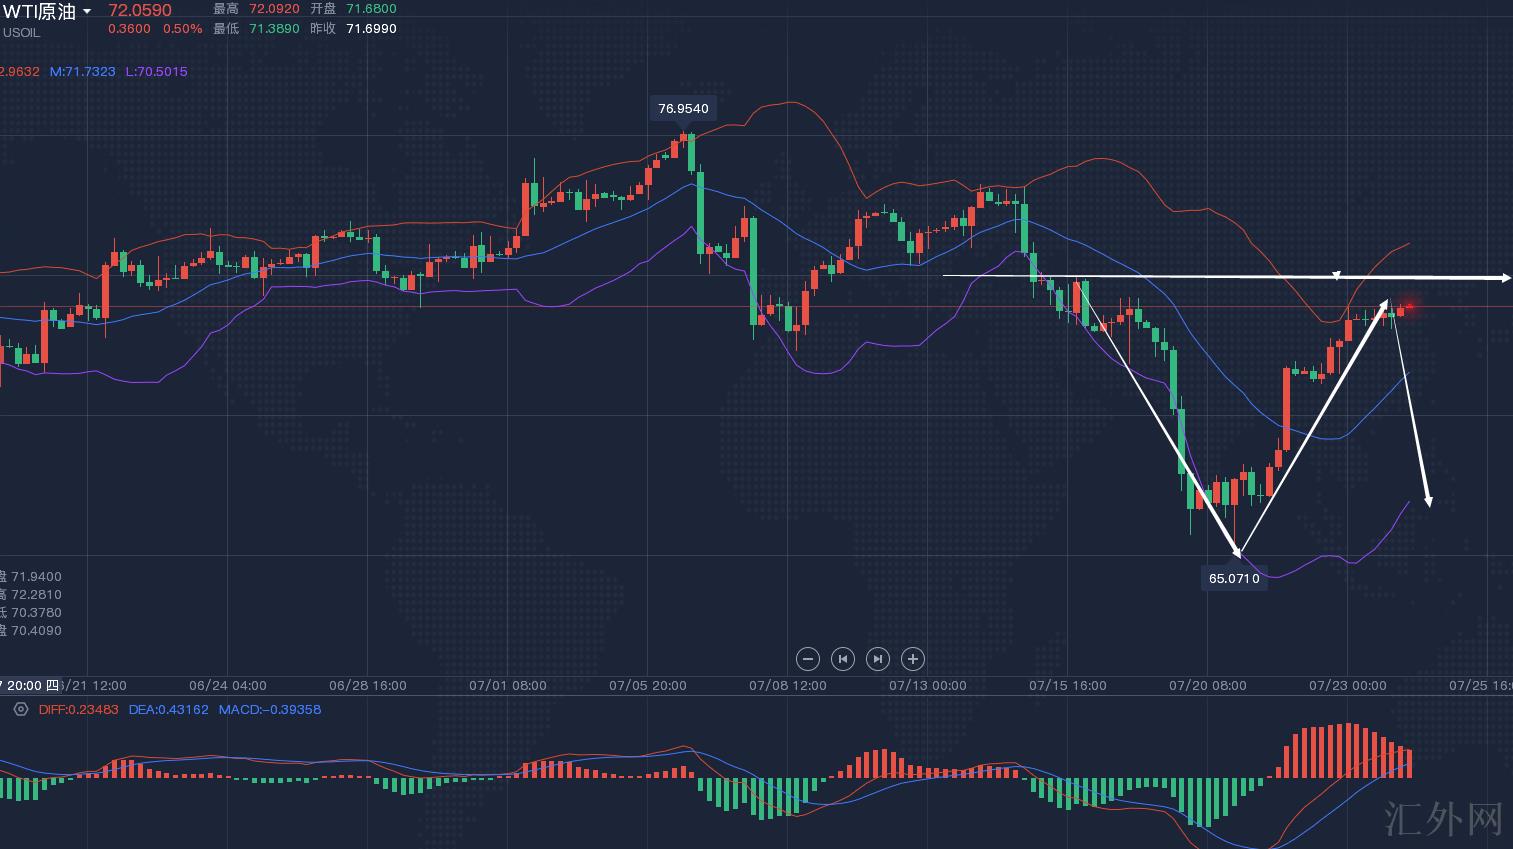Click the zoom in plus icon
This screenshot has width=1513, height=849.
click(x=912, y=659)
